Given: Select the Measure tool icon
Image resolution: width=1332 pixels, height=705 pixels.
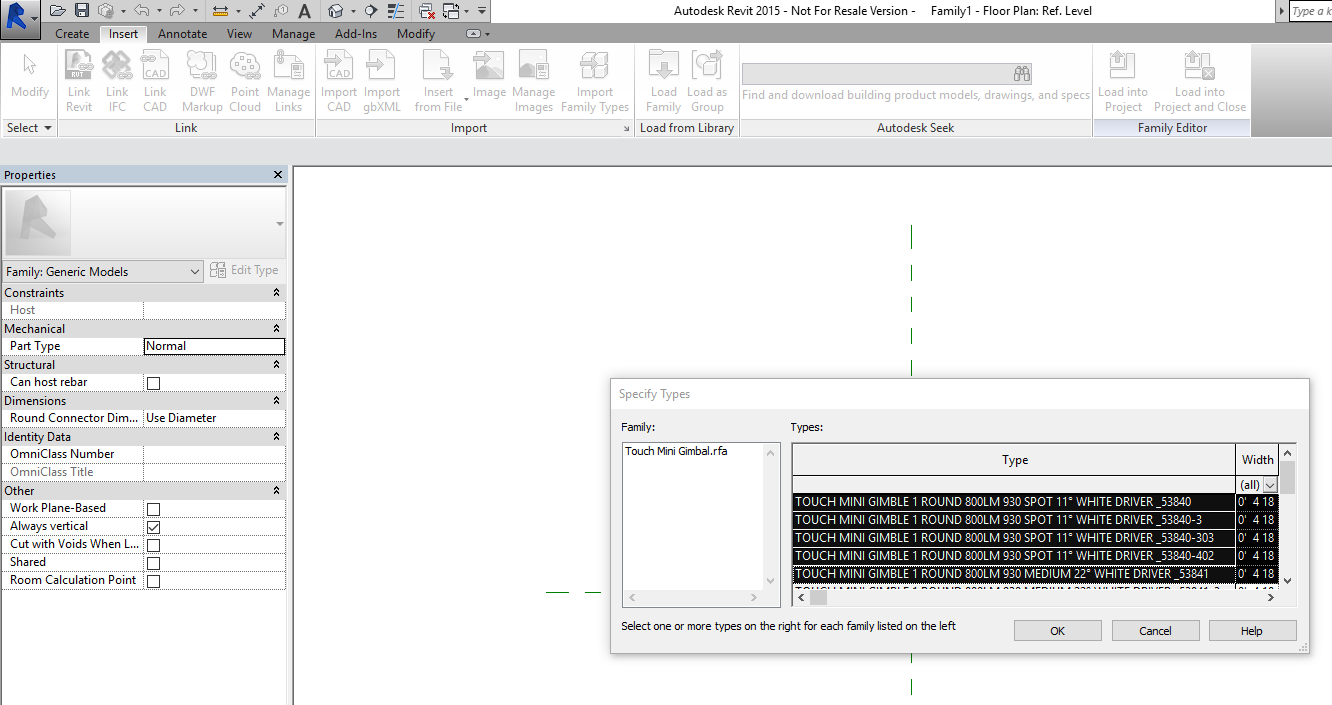Looking at the screenshot, I should (x=220, y=11).
